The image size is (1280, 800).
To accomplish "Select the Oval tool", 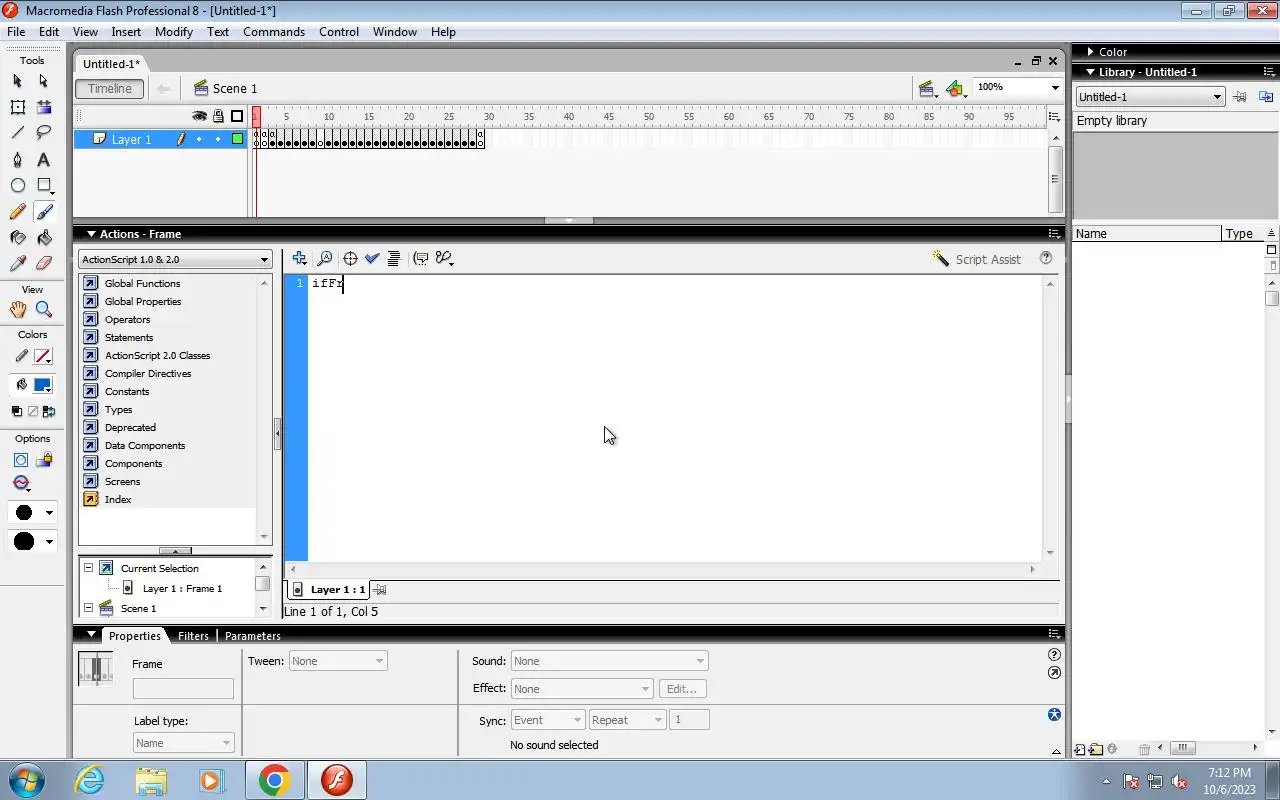I will (18, 185).
